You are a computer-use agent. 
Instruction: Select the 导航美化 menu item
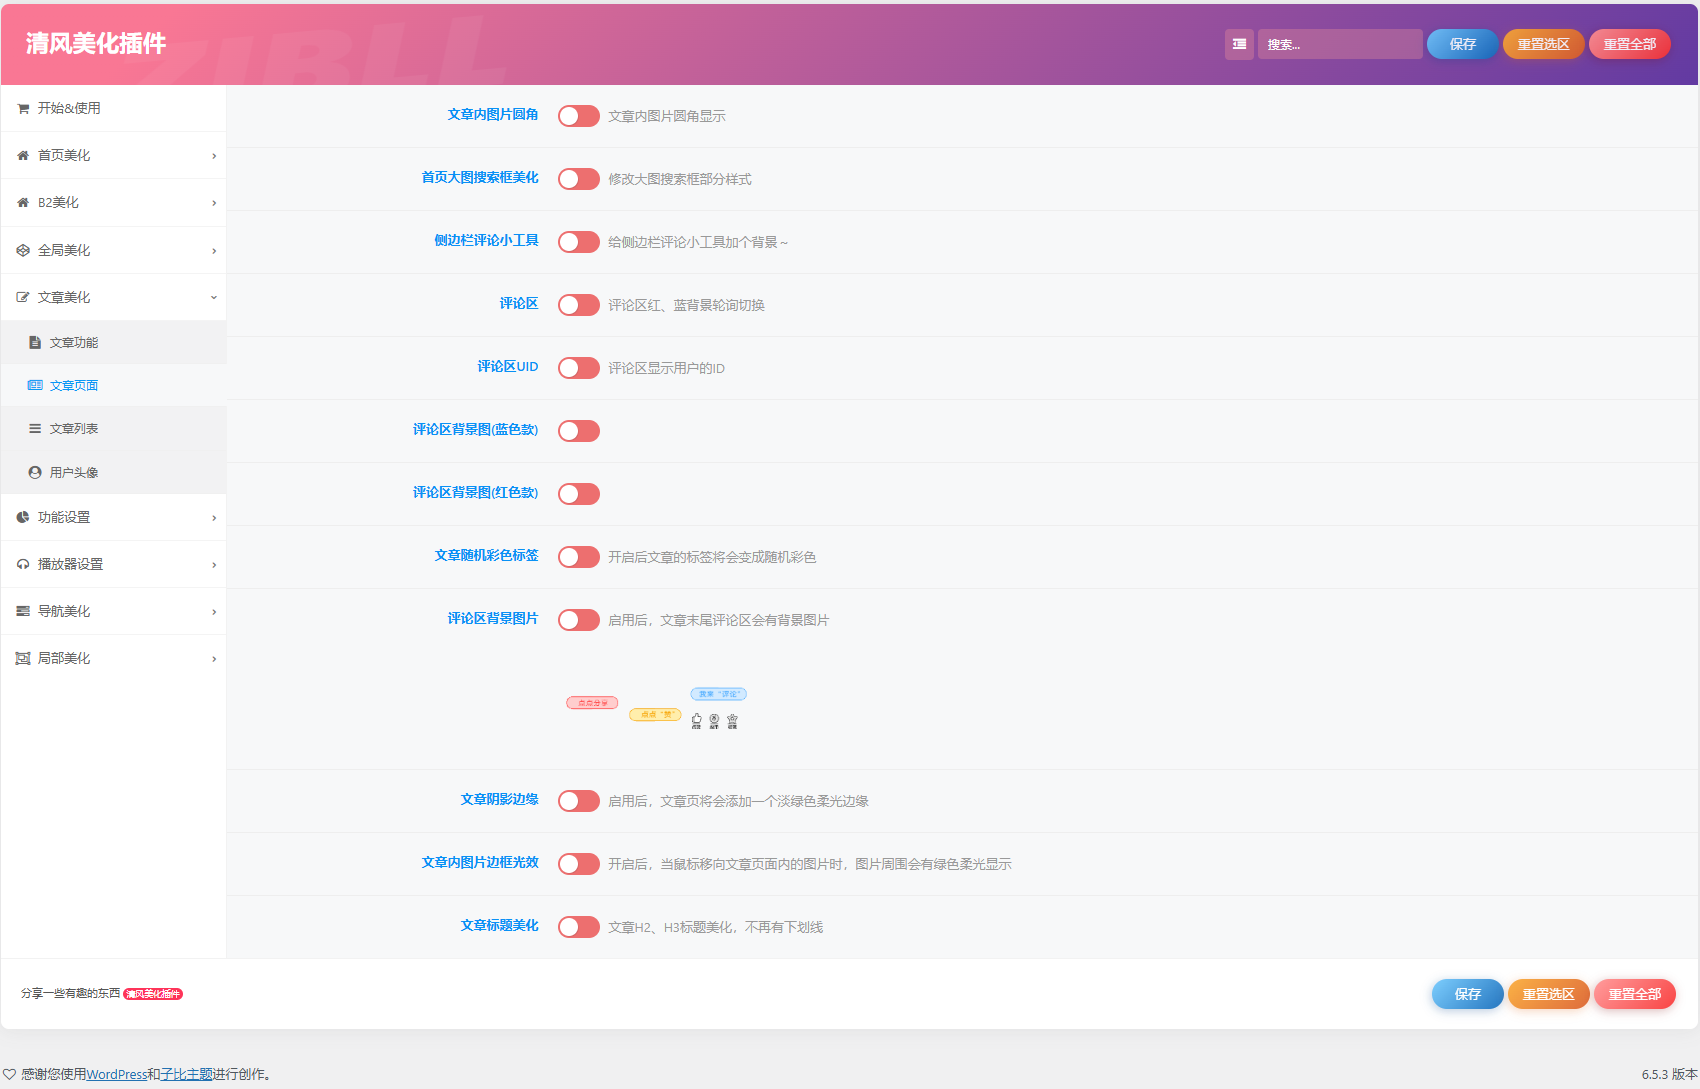click(64, 612)
